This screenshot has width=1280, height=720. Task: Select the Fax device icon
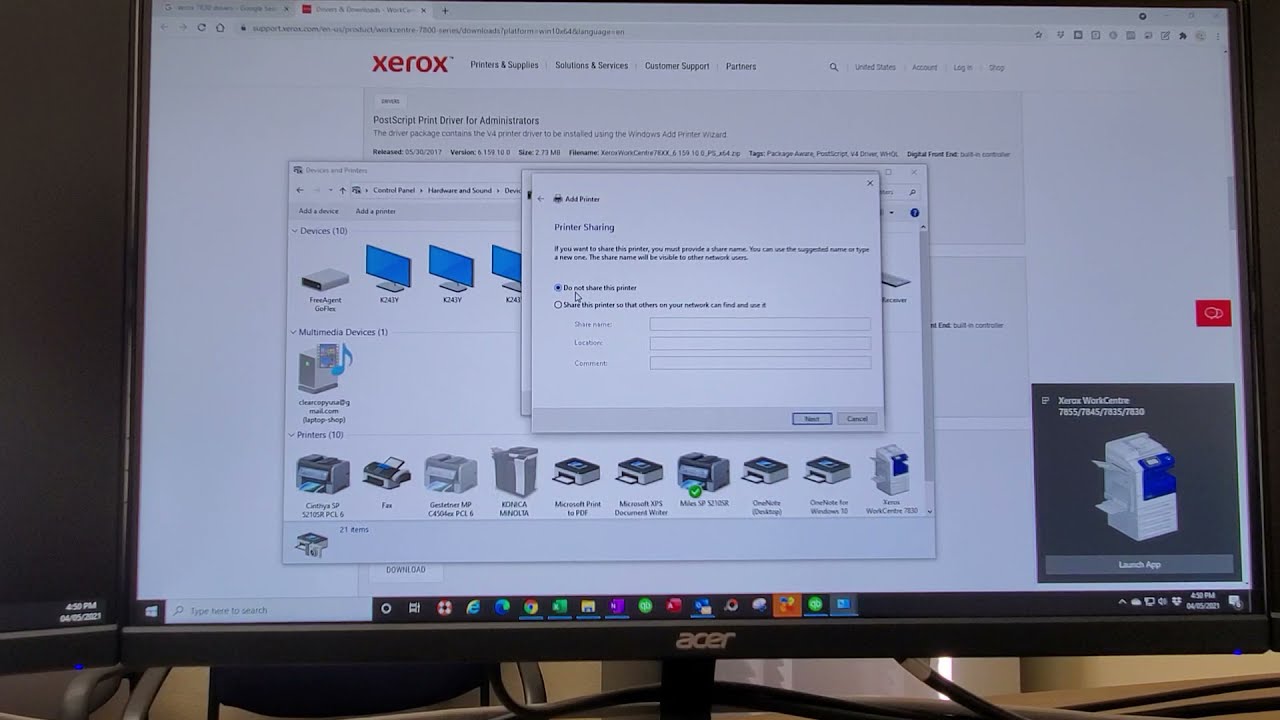[x=387, y=482]
